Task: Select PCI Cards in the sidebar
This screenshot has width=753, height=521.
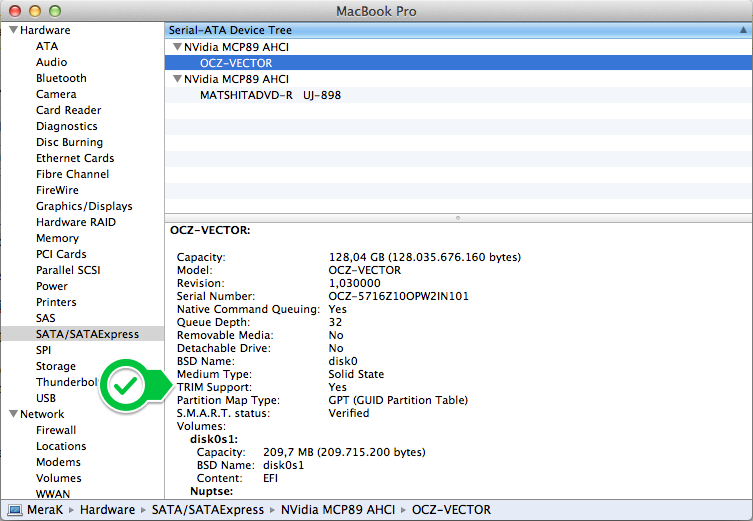Action: 61,254
